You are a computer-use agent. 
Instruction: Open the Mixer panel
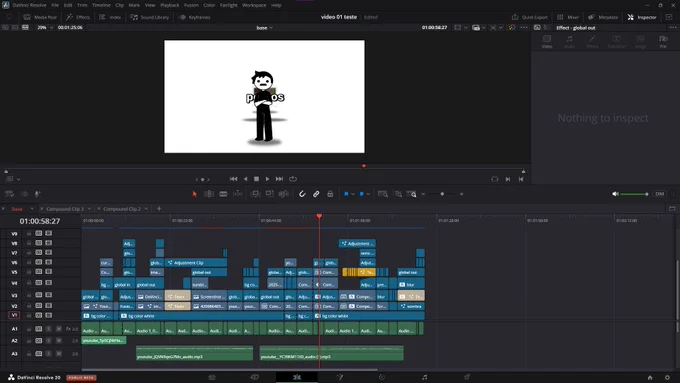click(x=568, y=17)
